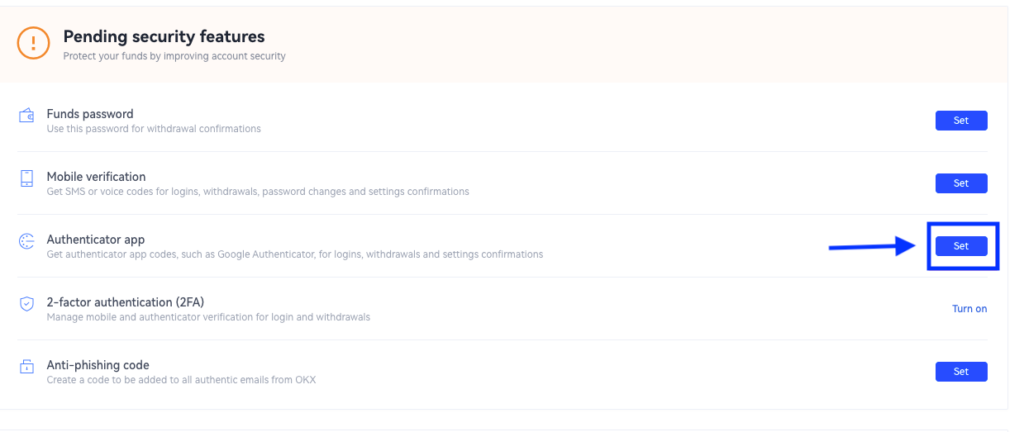Click the withdrawal confirmations description text
The image size is (1024, 432).
[153, 129]
